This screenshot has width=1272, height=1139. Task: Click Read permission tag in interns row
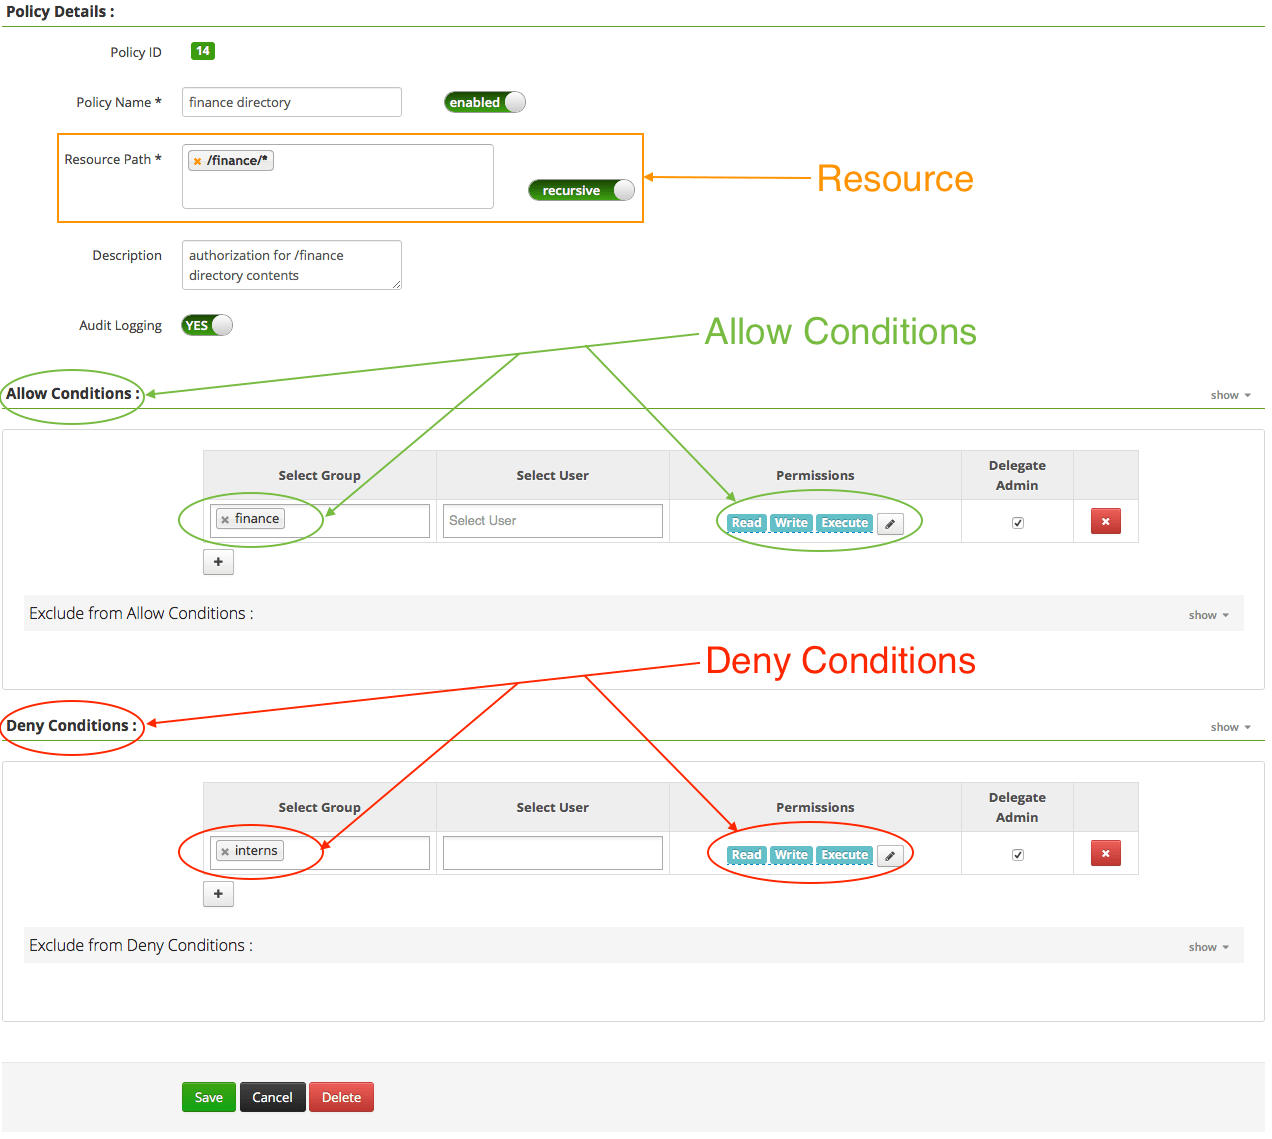(746, 855)
